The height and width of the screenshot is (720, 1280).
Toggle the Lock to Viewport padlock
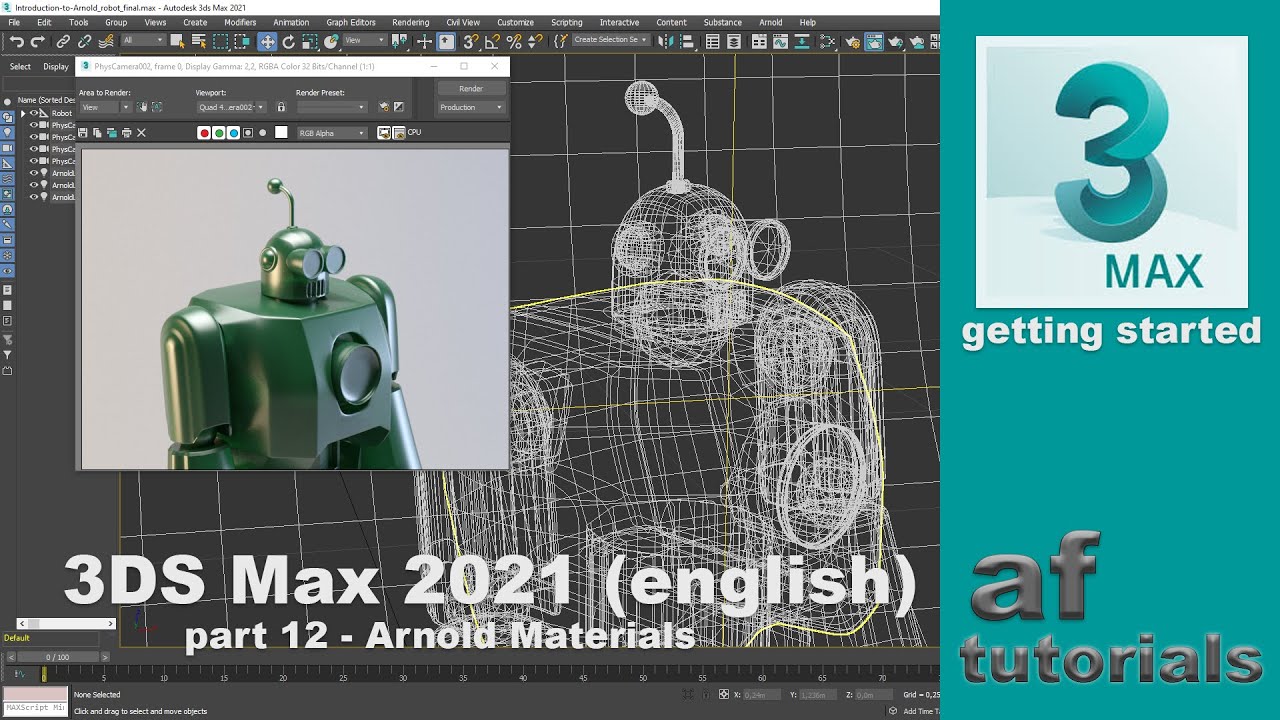point(281,107)
